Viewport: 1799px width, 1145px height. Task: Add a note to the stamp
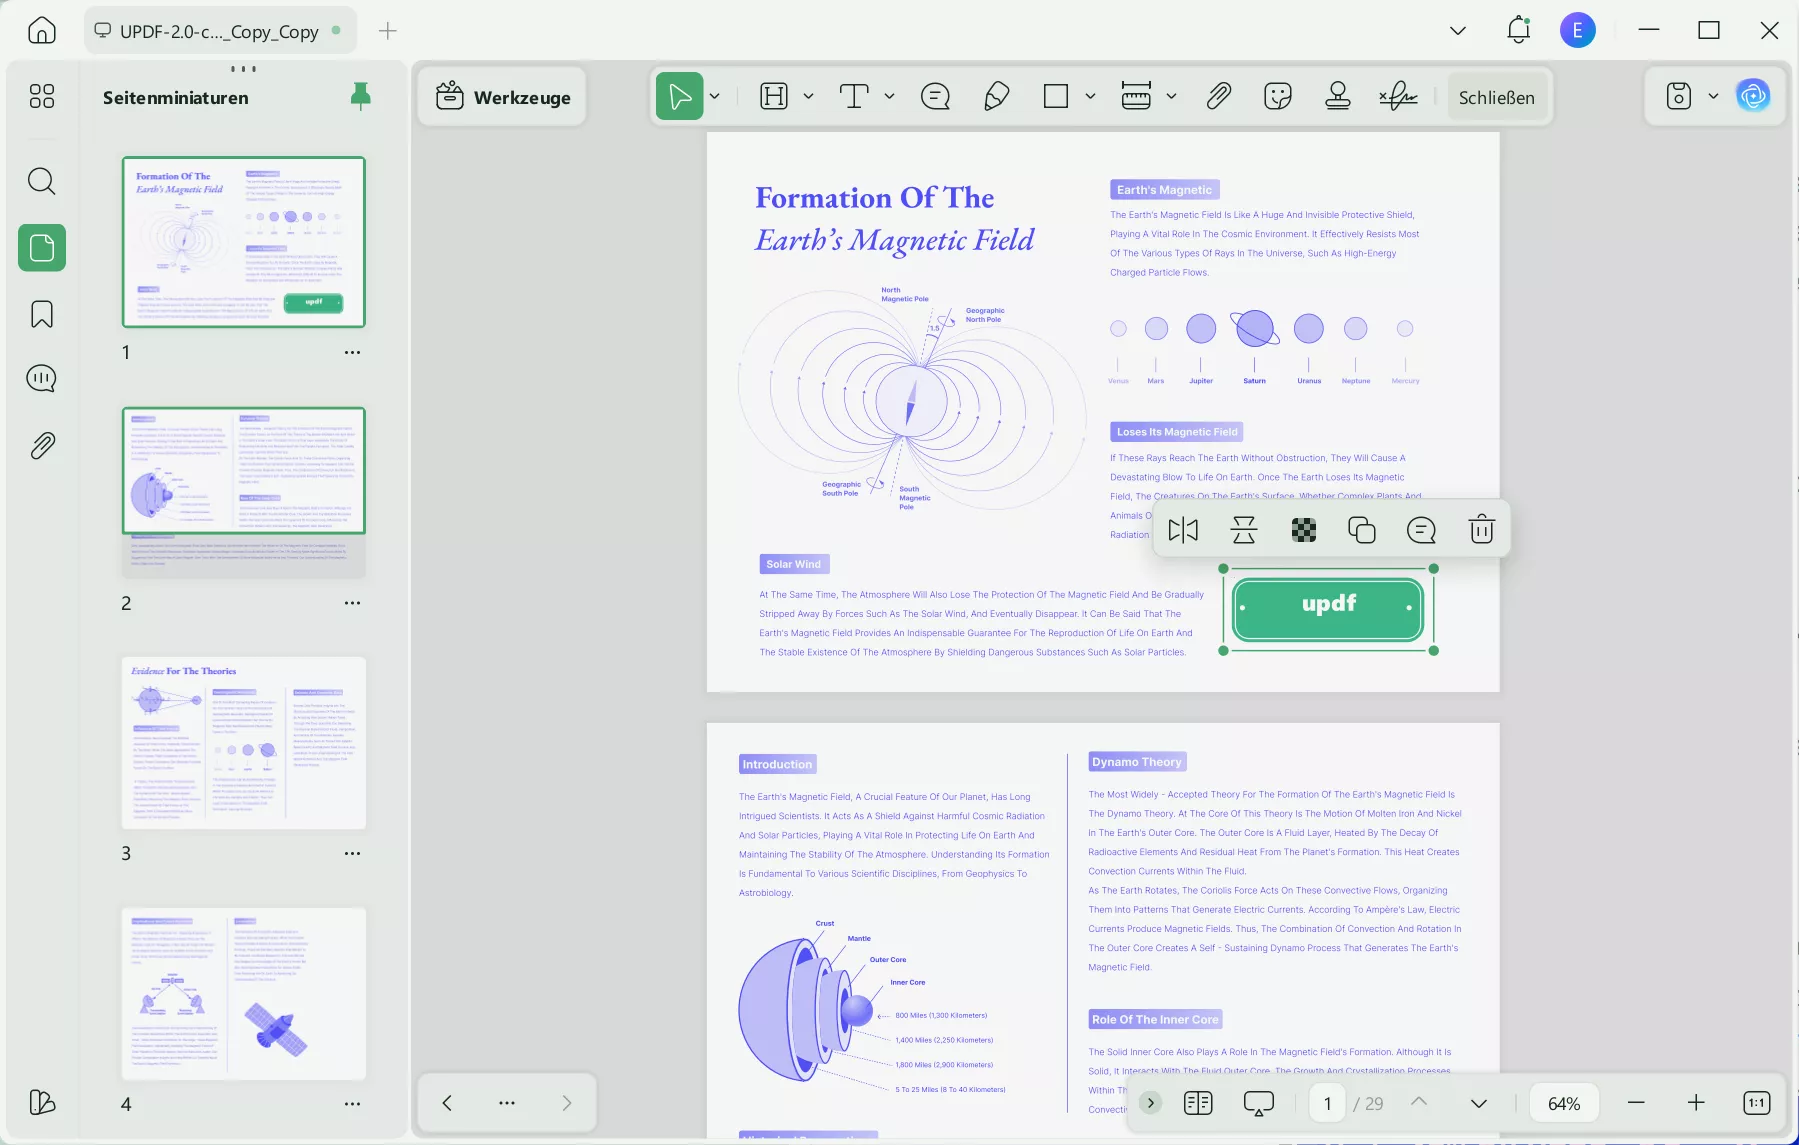(1421, 530)
